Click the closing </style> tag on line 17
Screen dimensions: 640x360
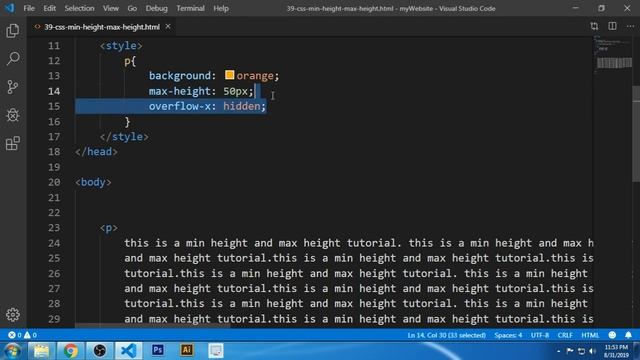pyautogui.click(x=124, y=136)
